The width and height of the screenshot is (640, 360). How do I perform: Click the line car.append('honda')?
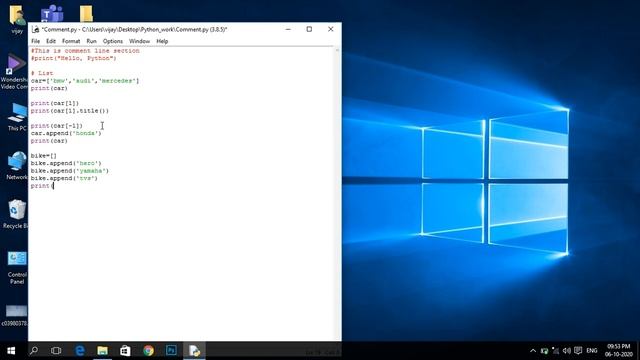[66, 133]
